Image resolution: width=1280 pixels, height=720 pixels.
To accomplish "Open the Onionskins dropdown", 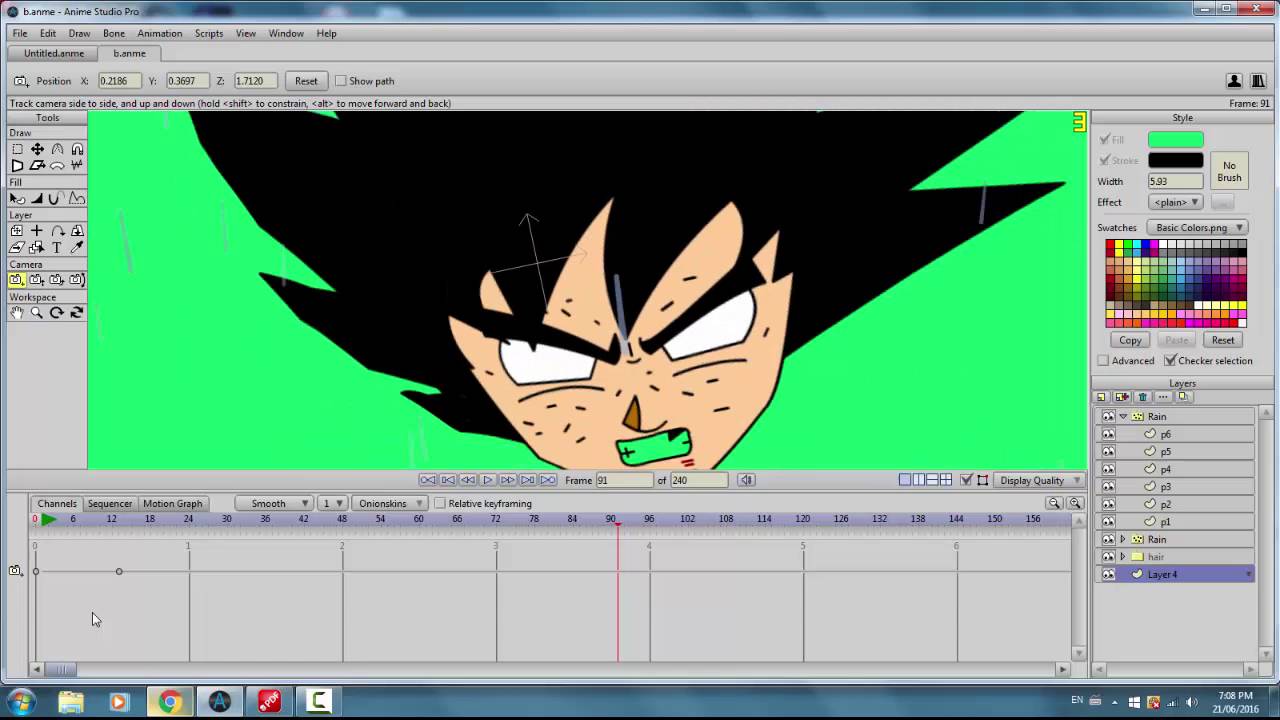I will (390, 503).
